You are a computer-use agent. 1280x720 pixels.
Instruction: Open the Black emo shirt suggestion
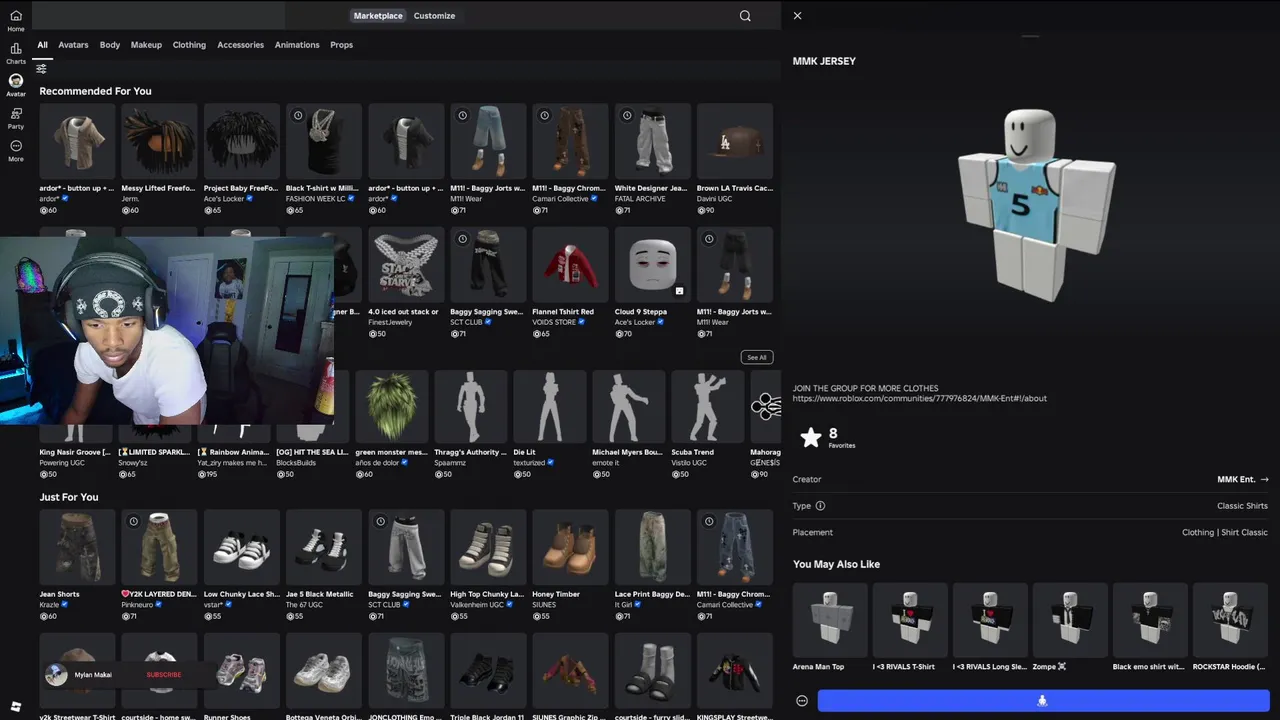[1150, 627]
